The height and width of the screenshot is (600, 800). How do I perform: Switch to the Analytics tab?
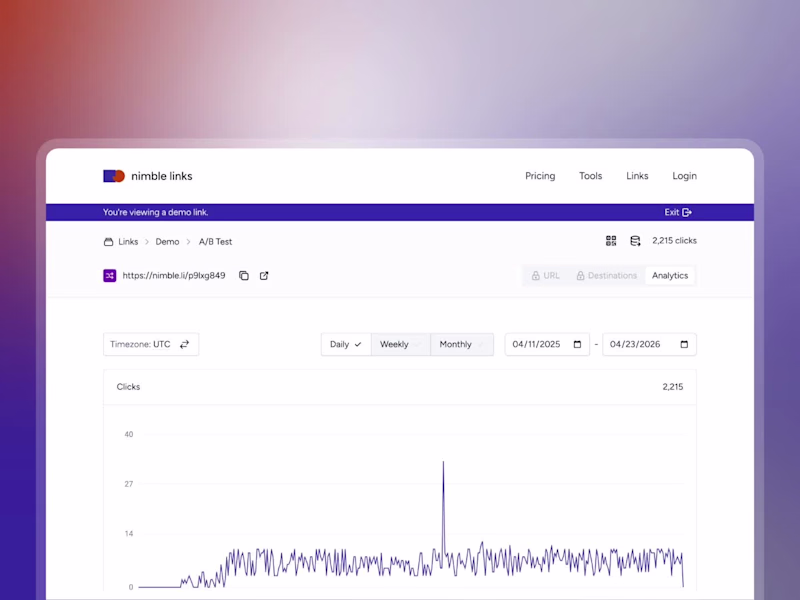[x=670, y=275]
